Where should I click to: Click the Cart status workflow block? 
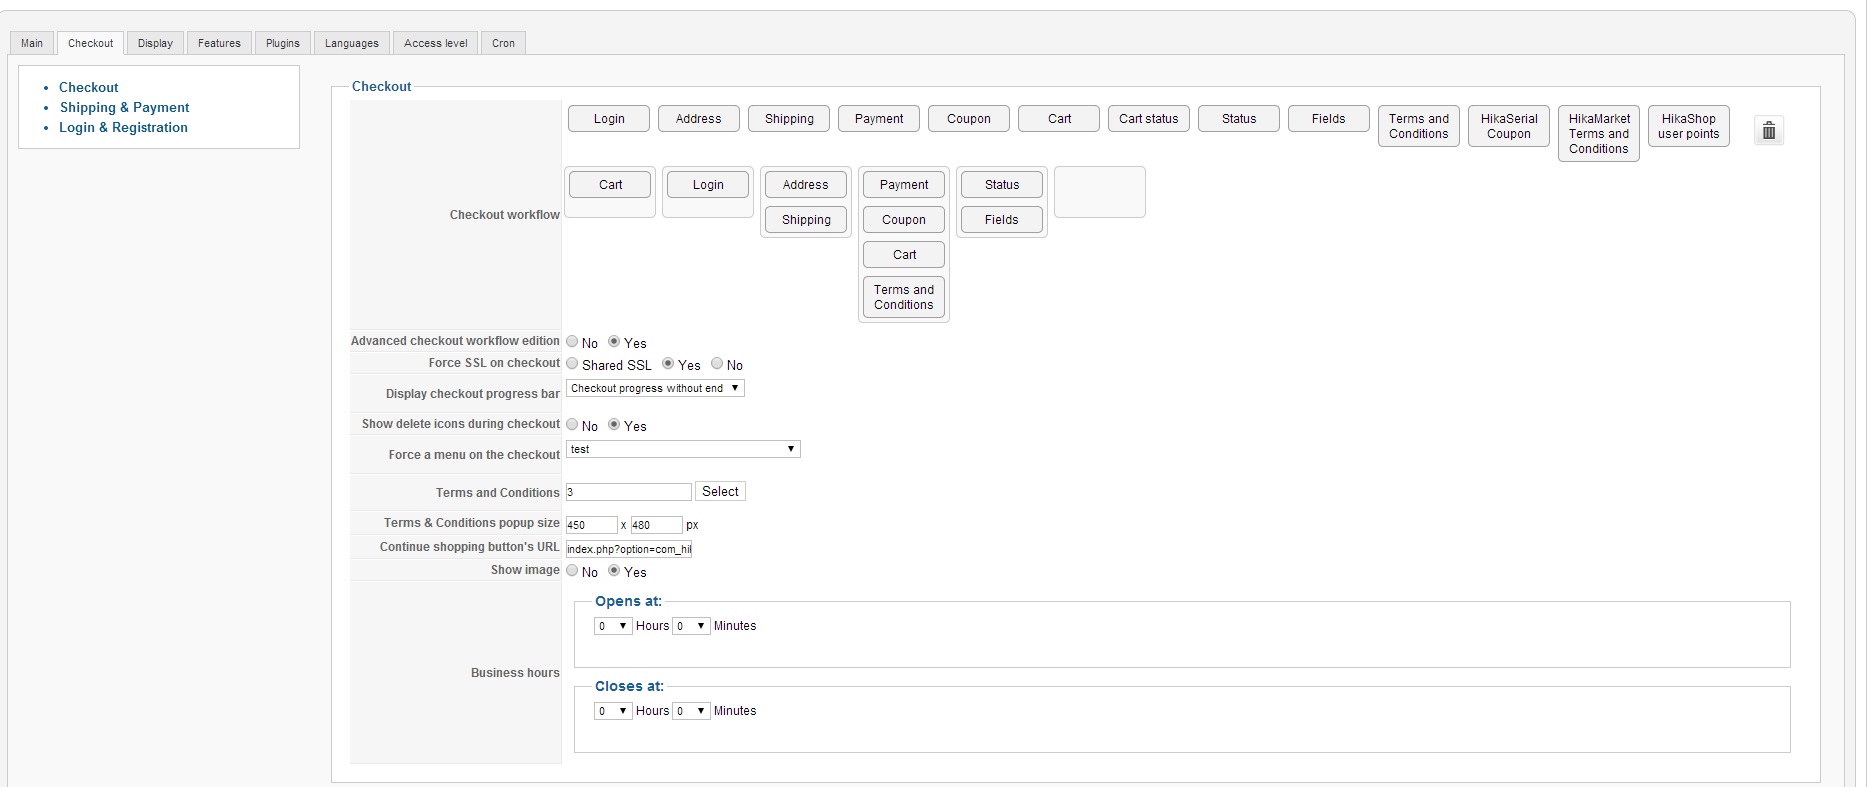(x=1148, y=118)
